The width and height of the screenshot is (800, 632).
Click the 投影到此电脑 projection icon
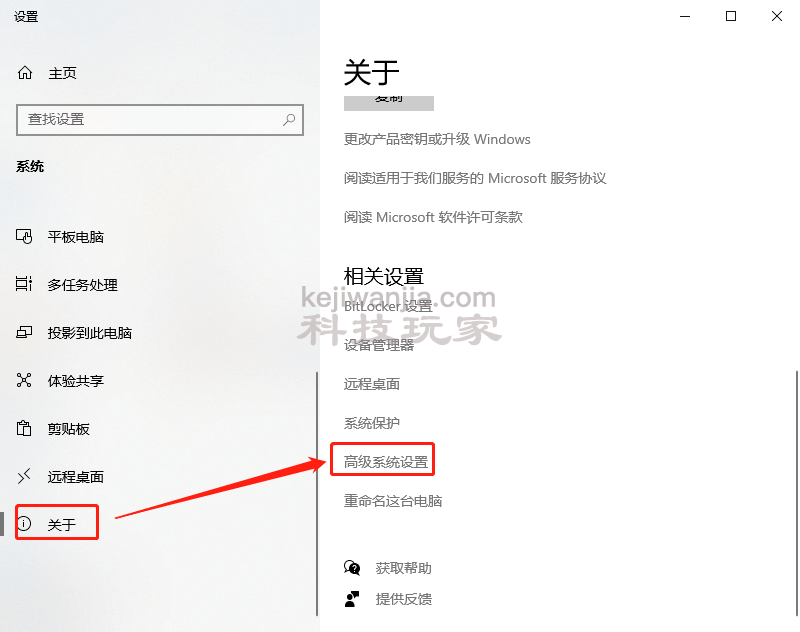(24, 333)
